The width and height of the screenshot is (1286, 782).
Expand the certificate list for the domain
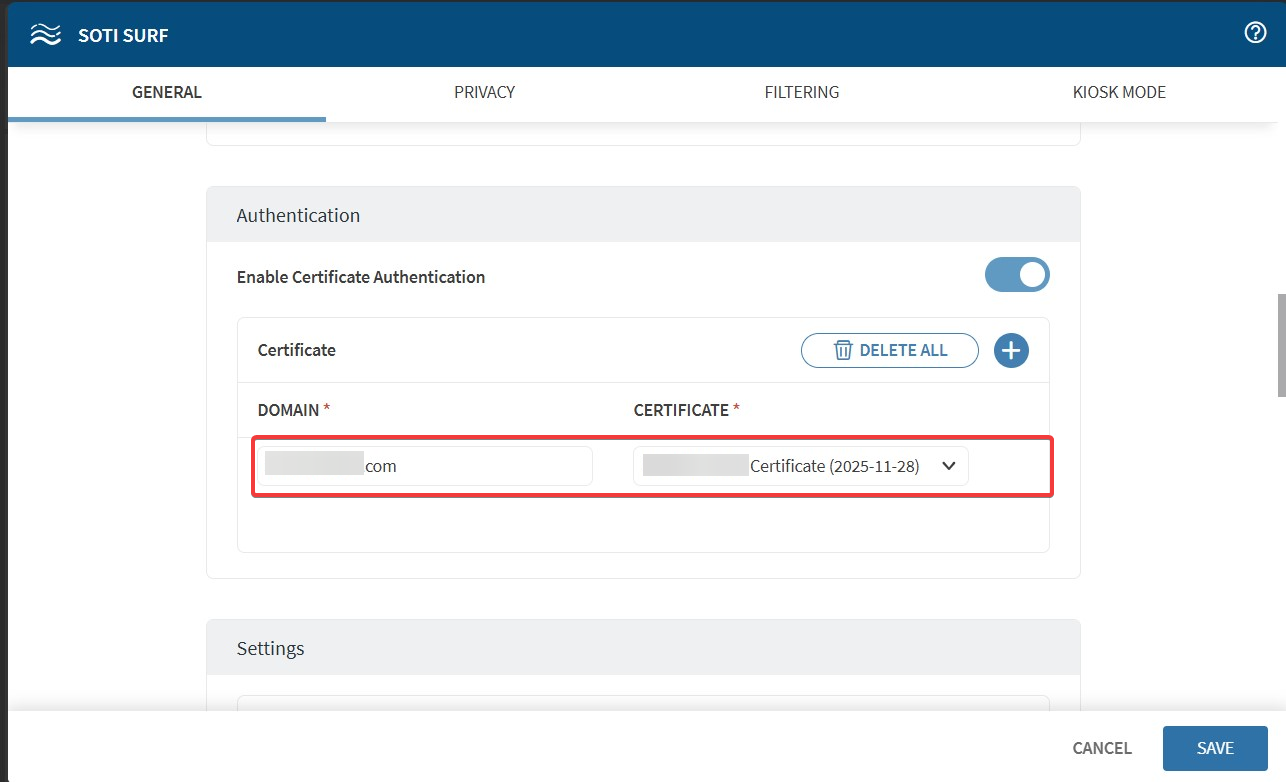coord(800,465)
